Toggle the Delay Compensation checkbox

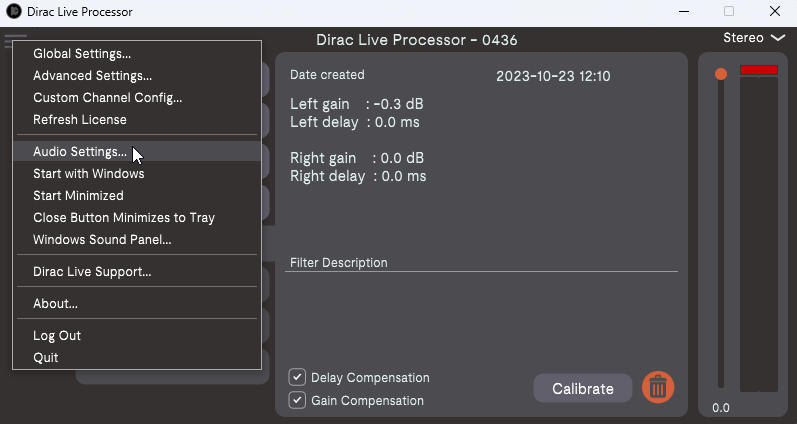297,378
